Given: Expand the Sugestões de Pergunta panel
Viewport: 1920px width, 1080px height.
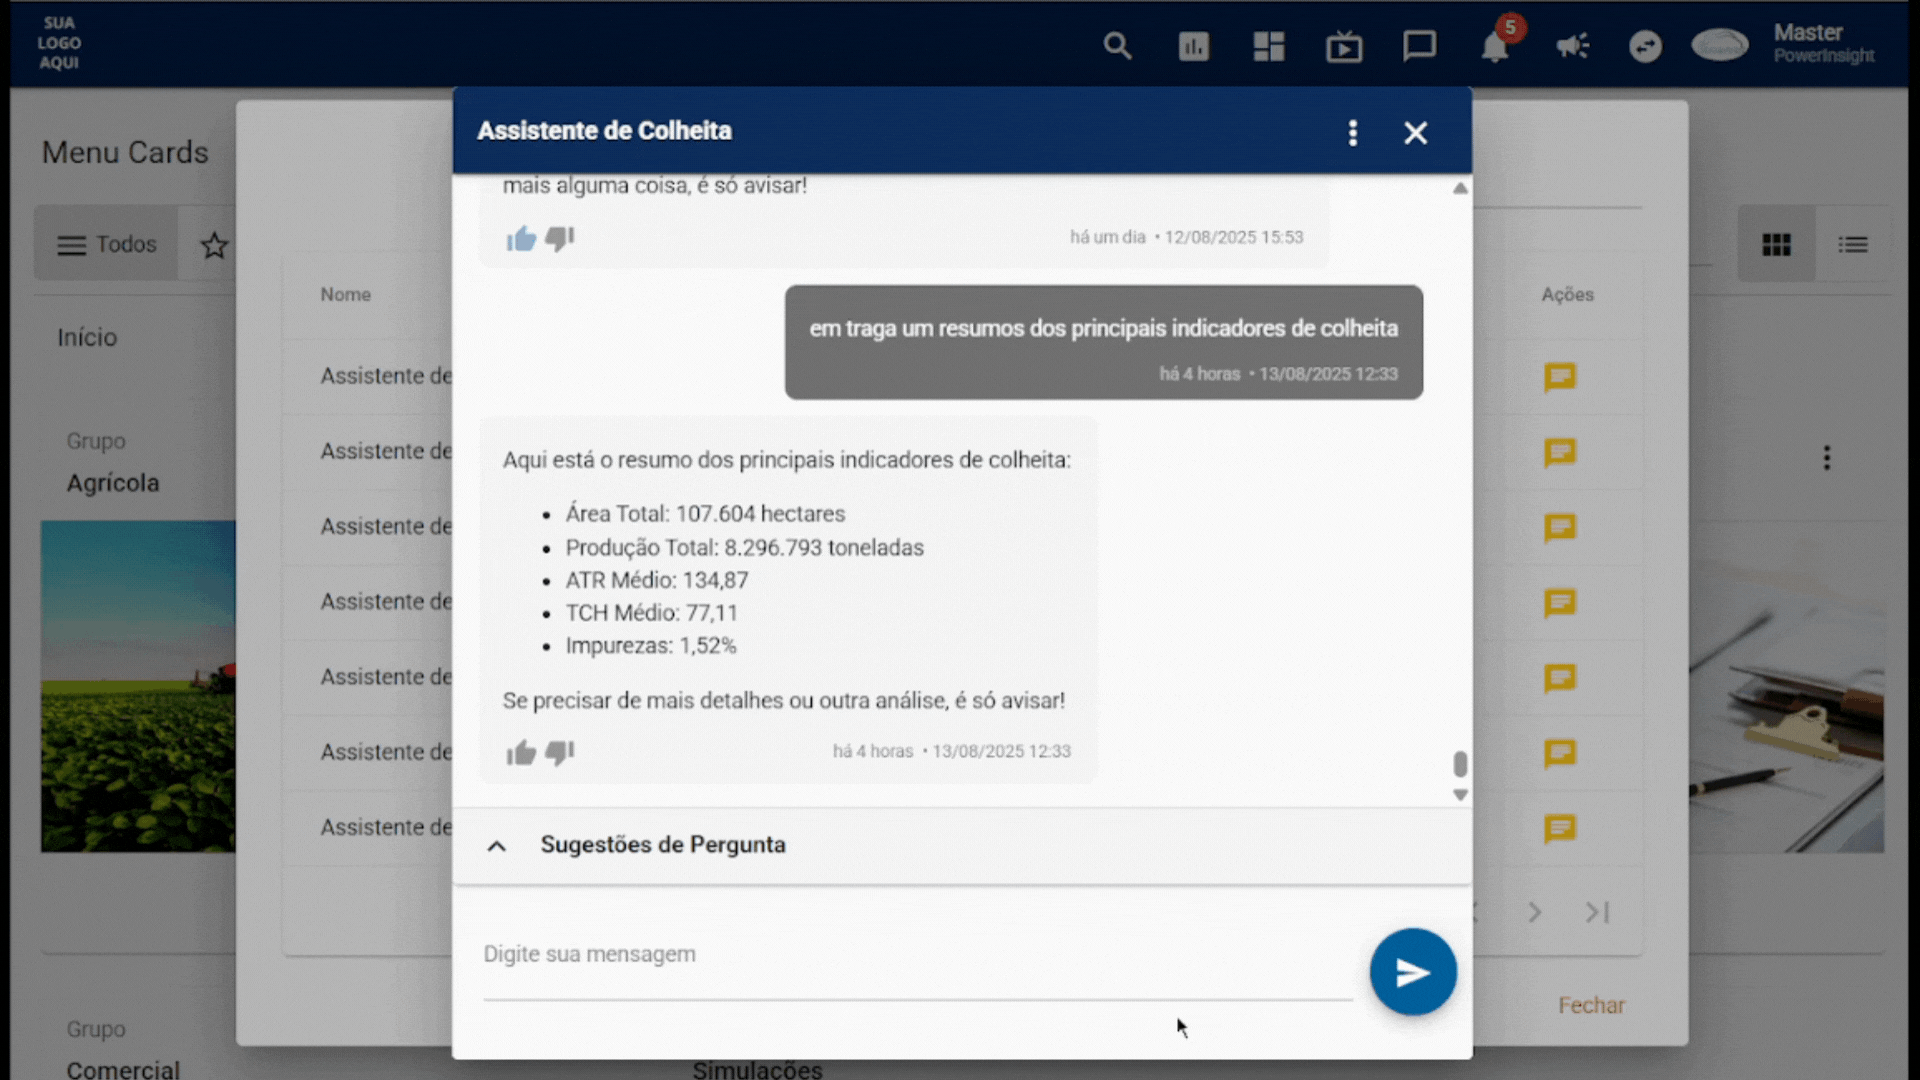Looking at the screenshot, I should [x=962, y=845].
